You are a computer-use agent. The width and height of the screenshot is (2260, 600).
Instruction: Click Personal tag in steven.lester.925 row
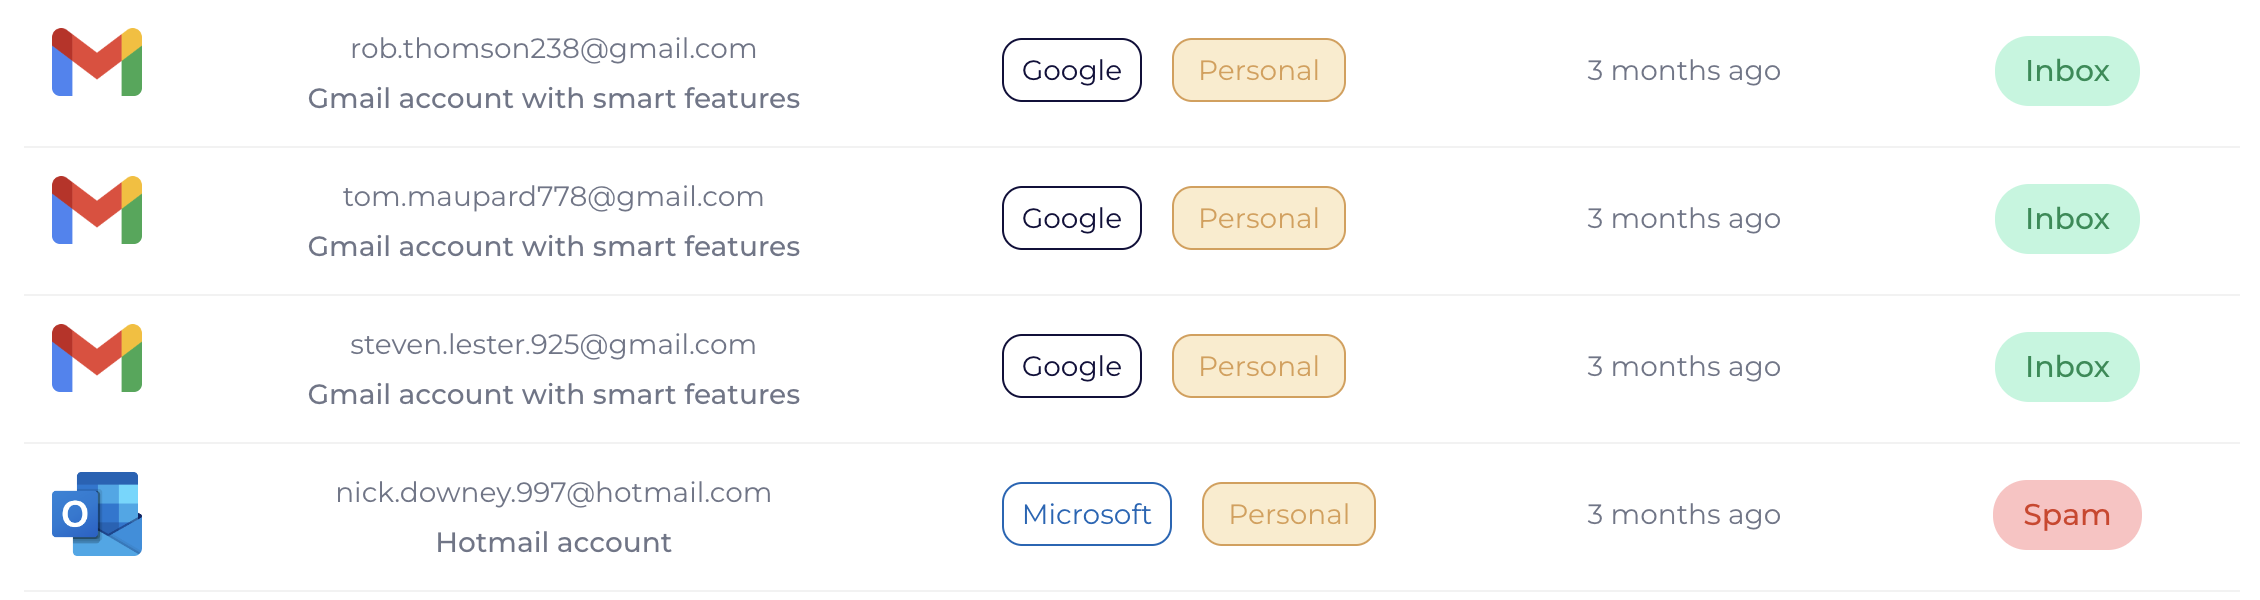point(1258,366)
